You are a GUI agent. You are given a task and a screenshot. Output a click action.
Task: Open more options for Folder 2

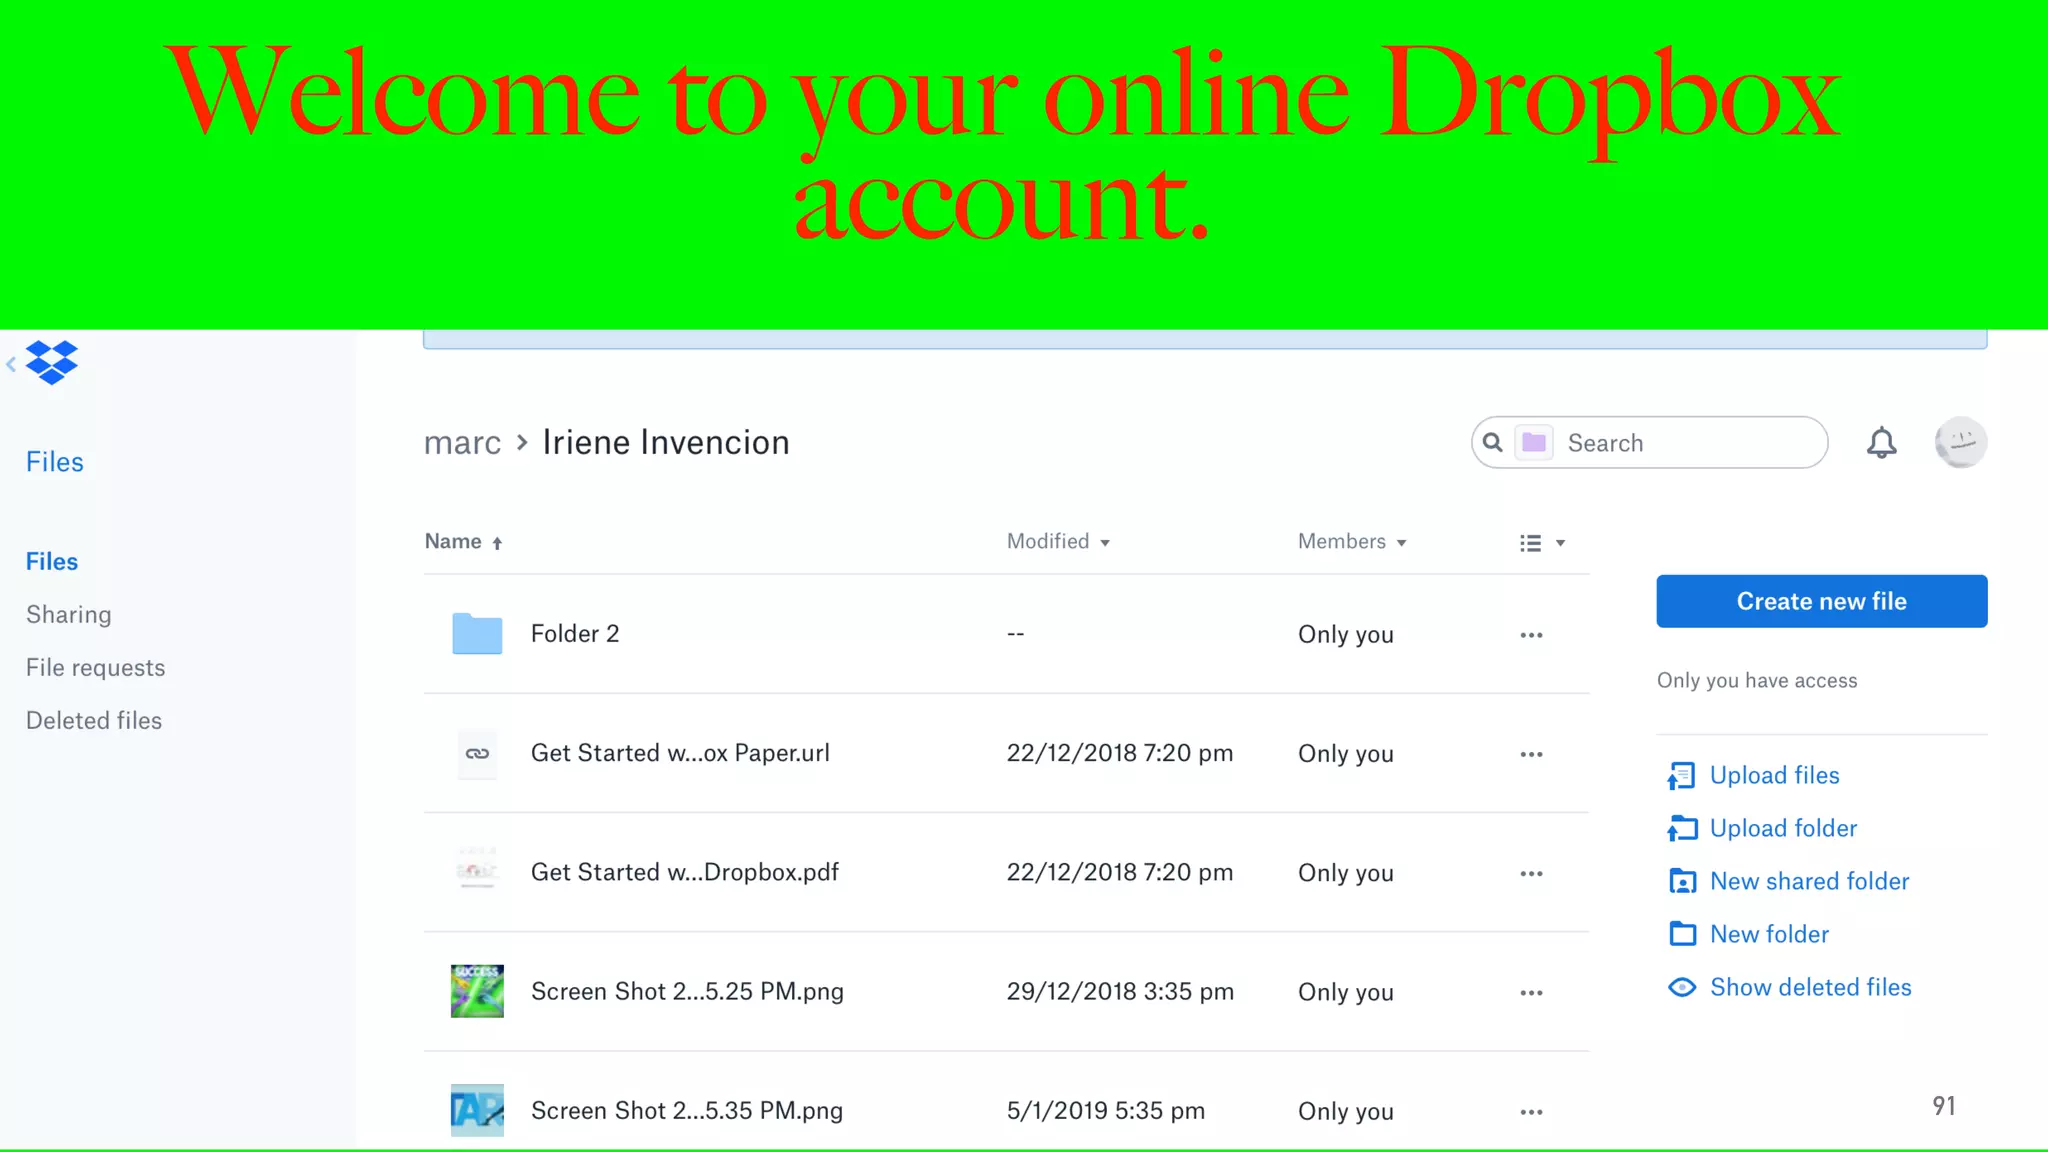coord(1531,635)
